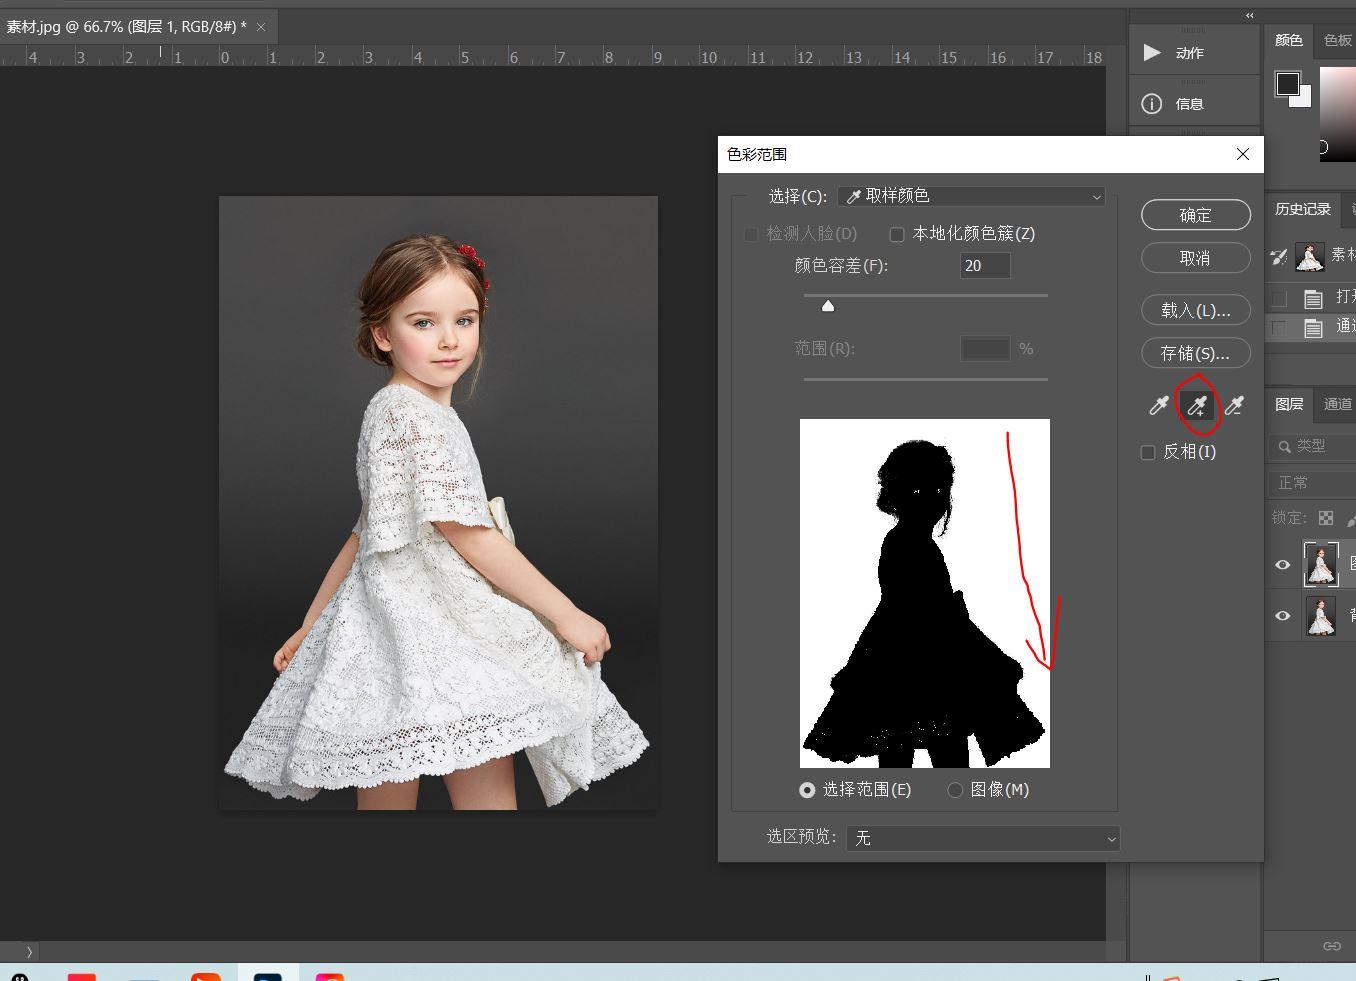Image resolution: width=1356 pixels, height=981 pixels.
Task: Open the 选区预览 dropdown
Action: click(x=982, y=838)
